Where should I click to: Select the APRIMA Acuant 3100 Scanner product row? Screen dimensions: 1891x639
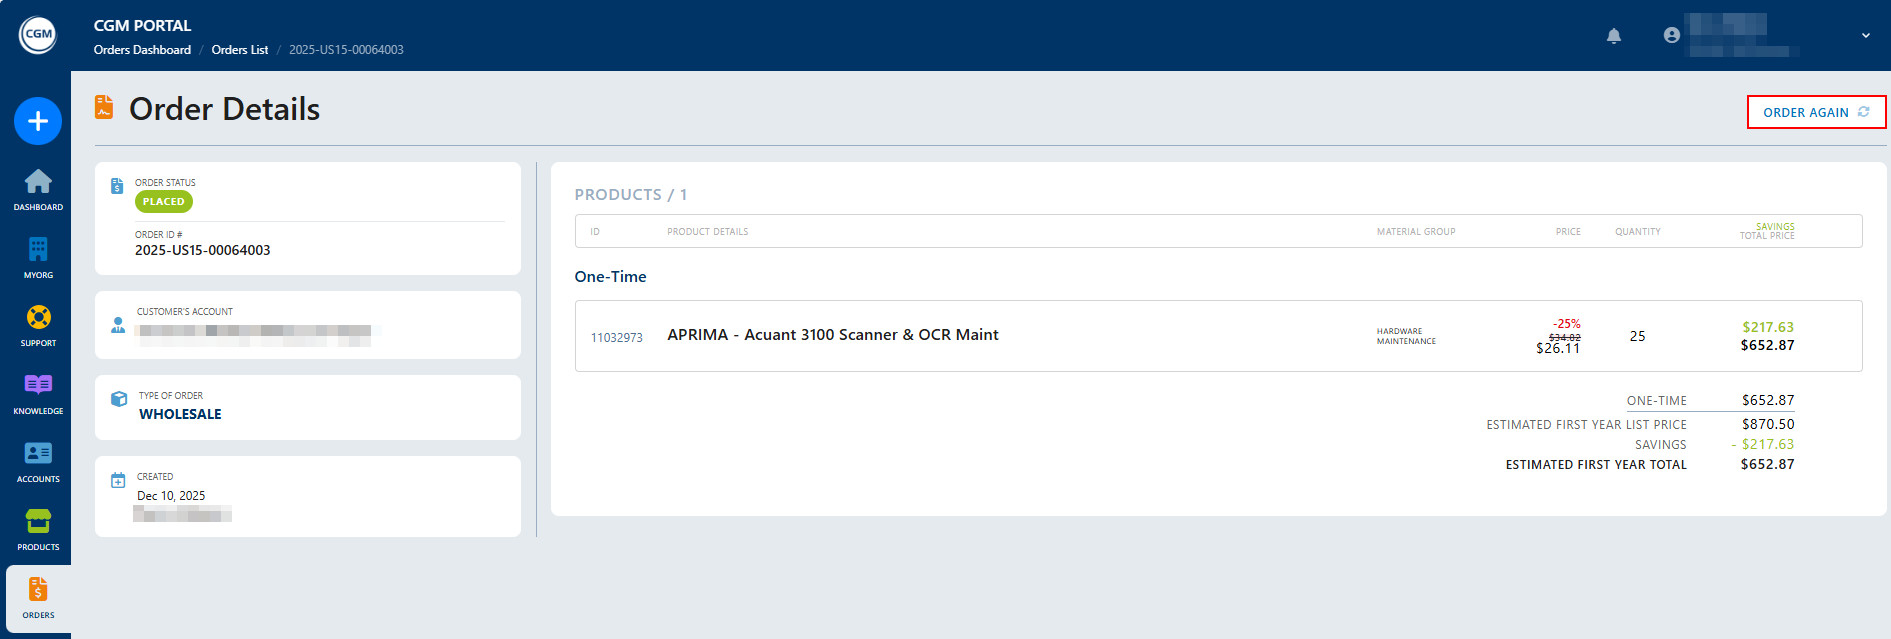coord(832,335)
